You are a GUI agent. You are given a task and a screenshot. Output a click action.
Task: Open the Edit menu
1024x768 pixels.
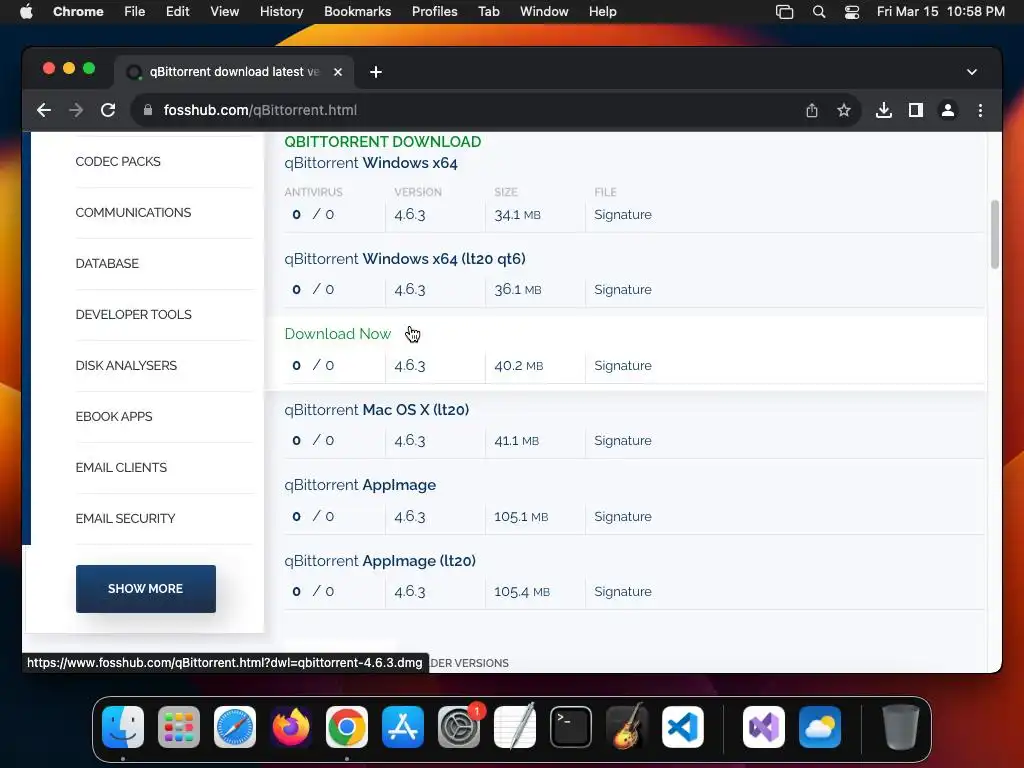177,12
